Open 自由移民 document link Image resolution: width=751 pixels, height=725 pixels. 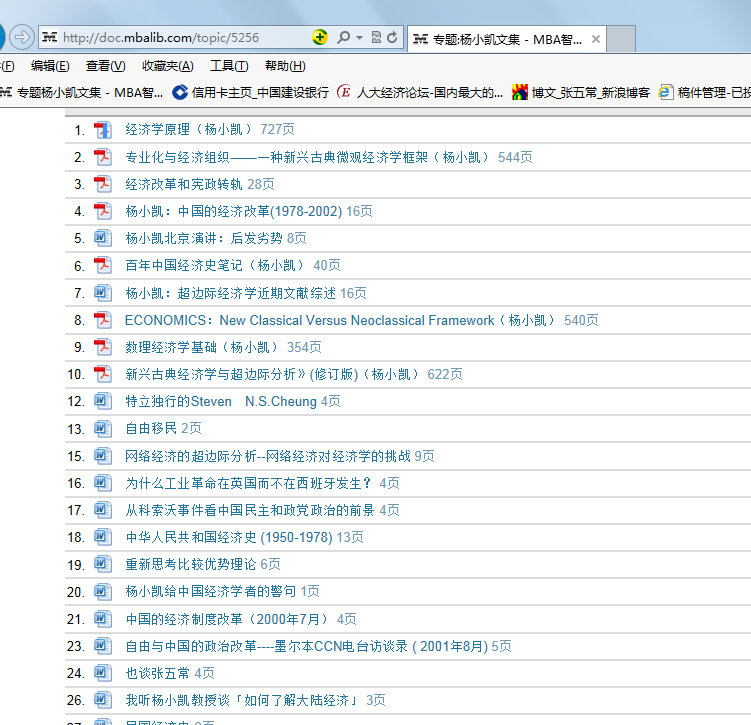[151, 428]
